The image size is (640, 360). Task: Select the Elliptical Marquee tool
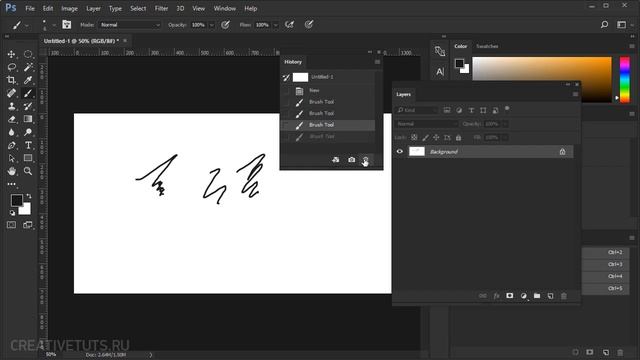pos(28,54)
